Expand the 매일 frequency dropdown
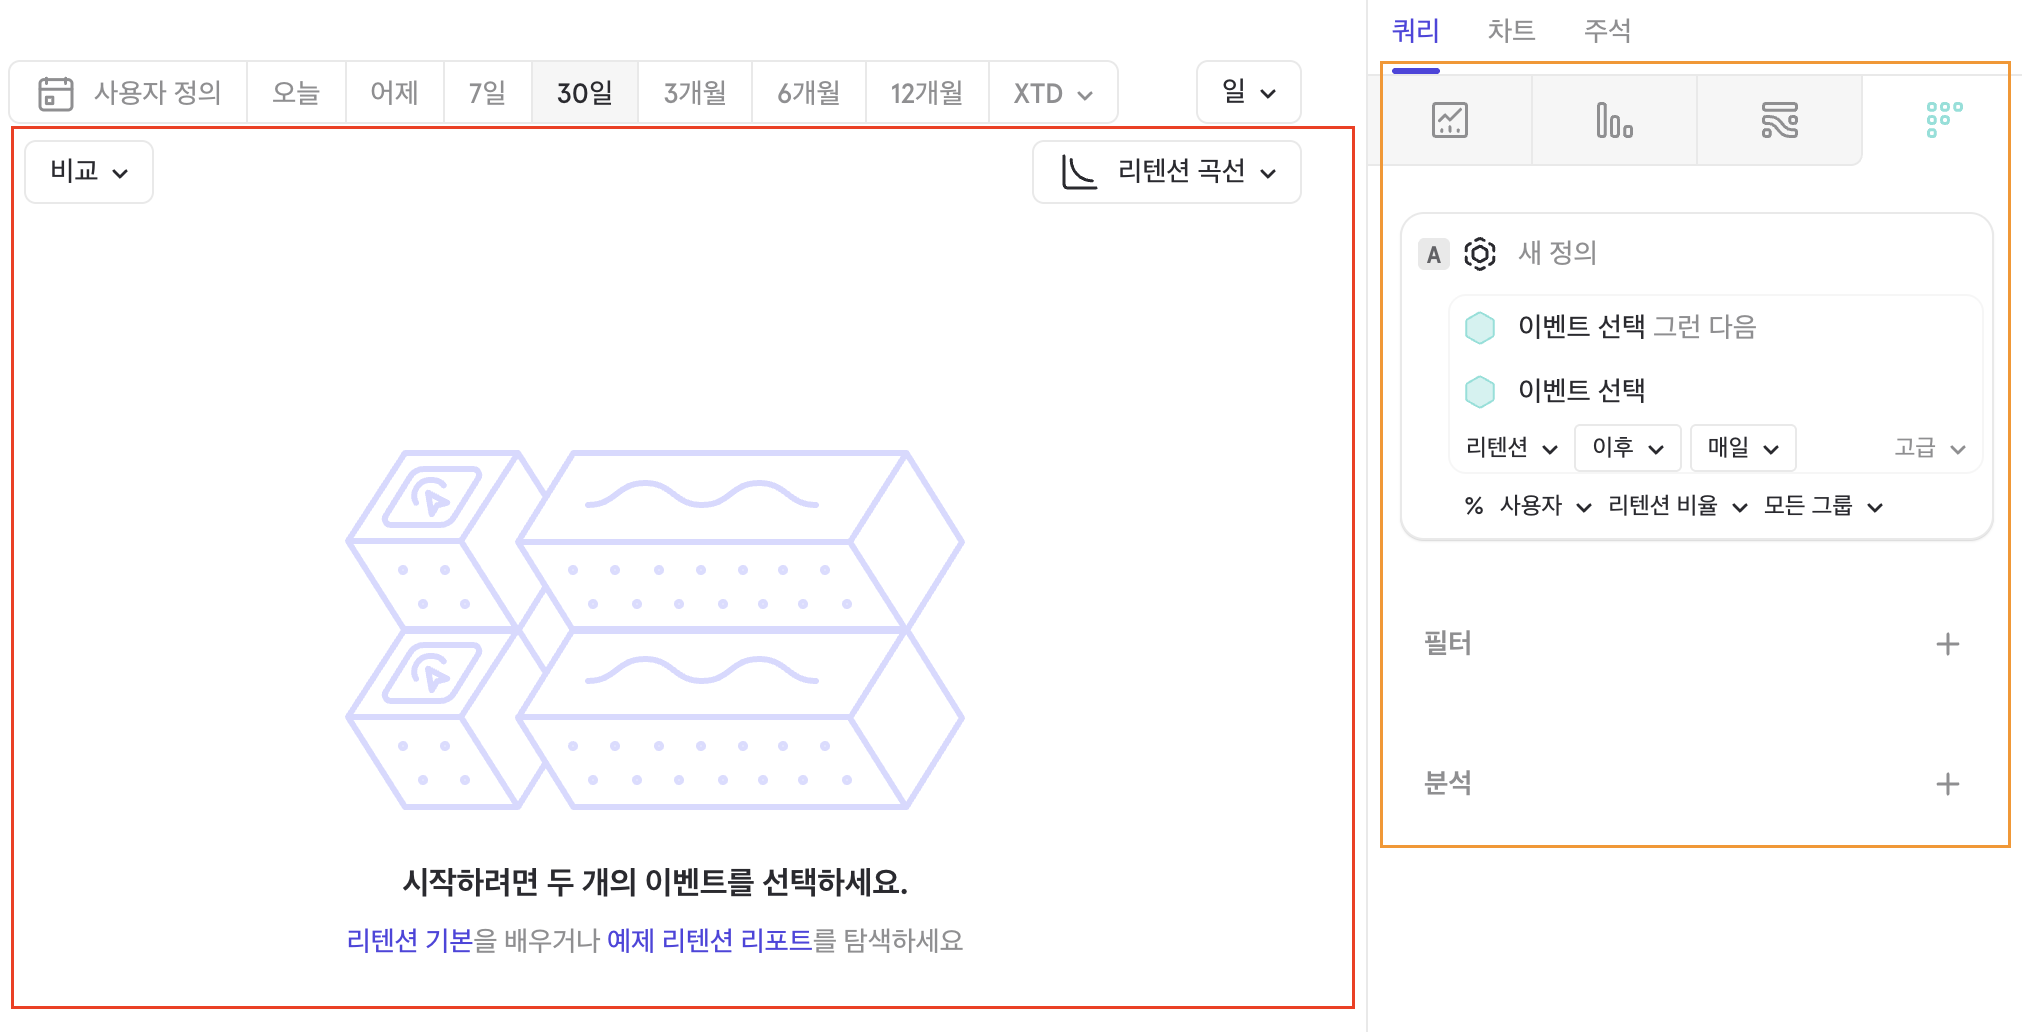 click(1742, 448)
